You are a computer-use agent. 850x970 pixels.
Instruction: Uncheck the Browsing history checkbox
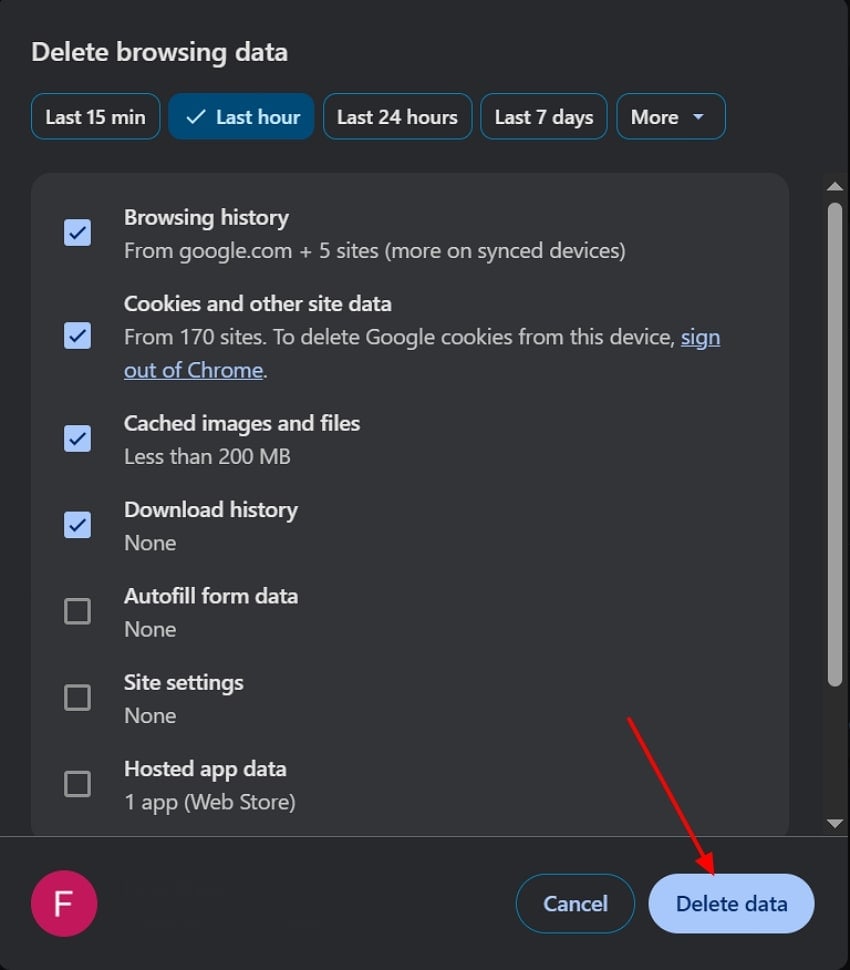(x=77, y=233)
